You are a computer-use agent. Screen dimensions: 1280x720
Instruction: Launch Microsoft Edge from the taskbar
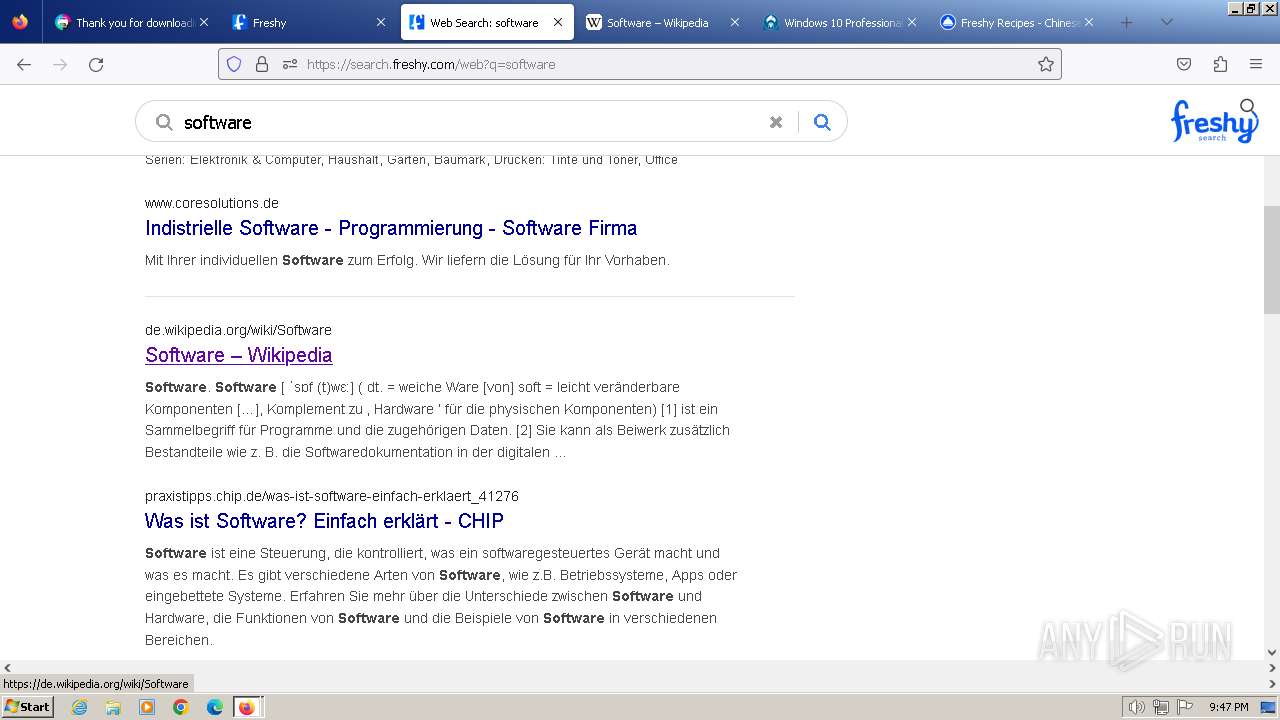tap(215, 707)
